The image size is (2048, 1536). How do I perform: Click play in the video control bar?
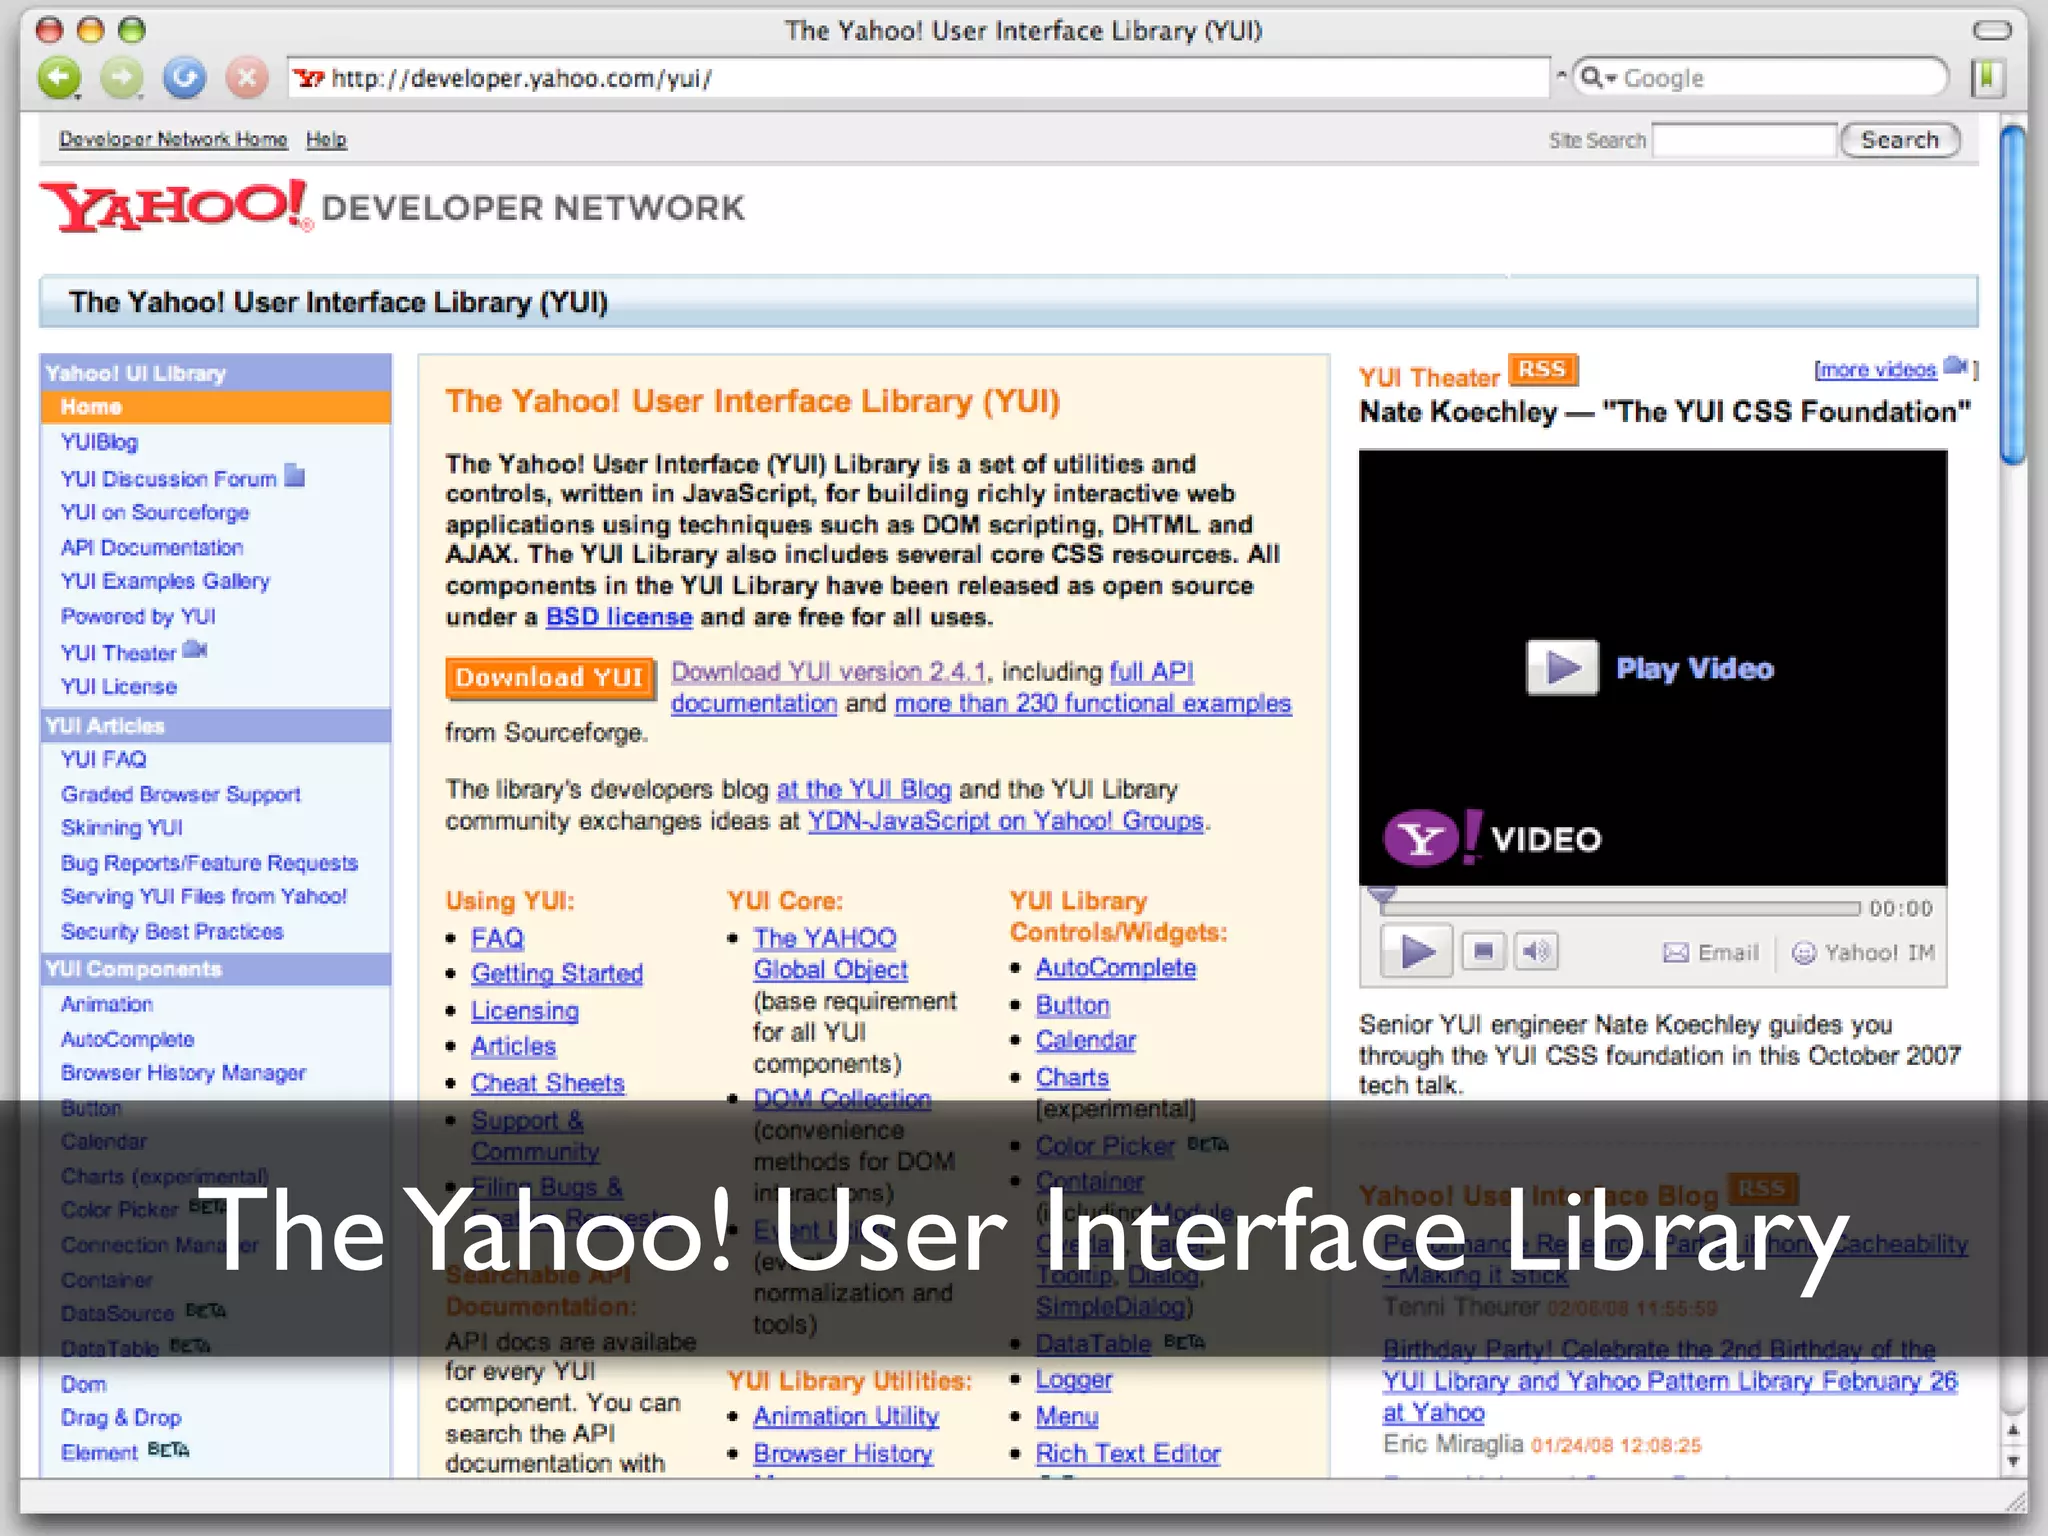[1416, 951]
